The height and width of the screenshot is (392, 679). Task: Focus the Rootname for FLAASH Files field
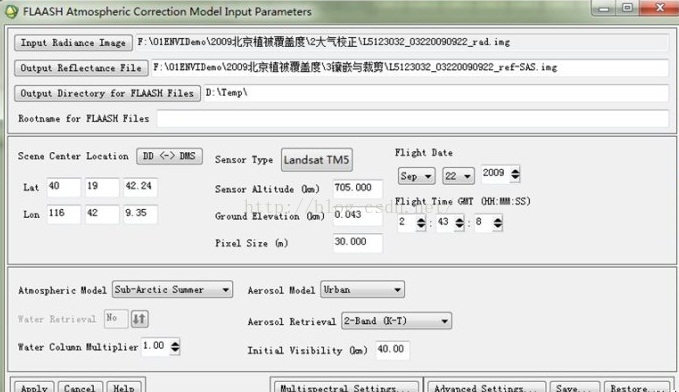coord(413,118)
